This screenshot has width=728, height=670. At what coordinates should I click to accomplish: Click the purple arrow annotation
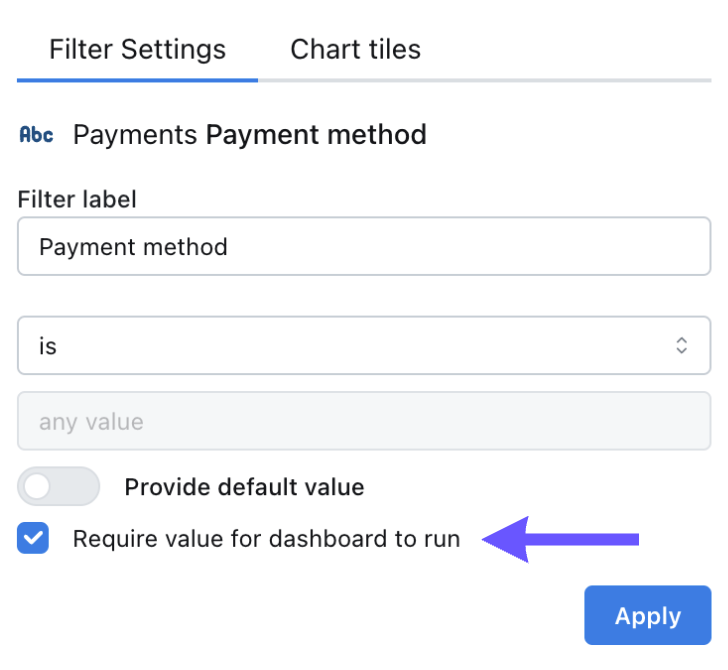pos(560,539)
